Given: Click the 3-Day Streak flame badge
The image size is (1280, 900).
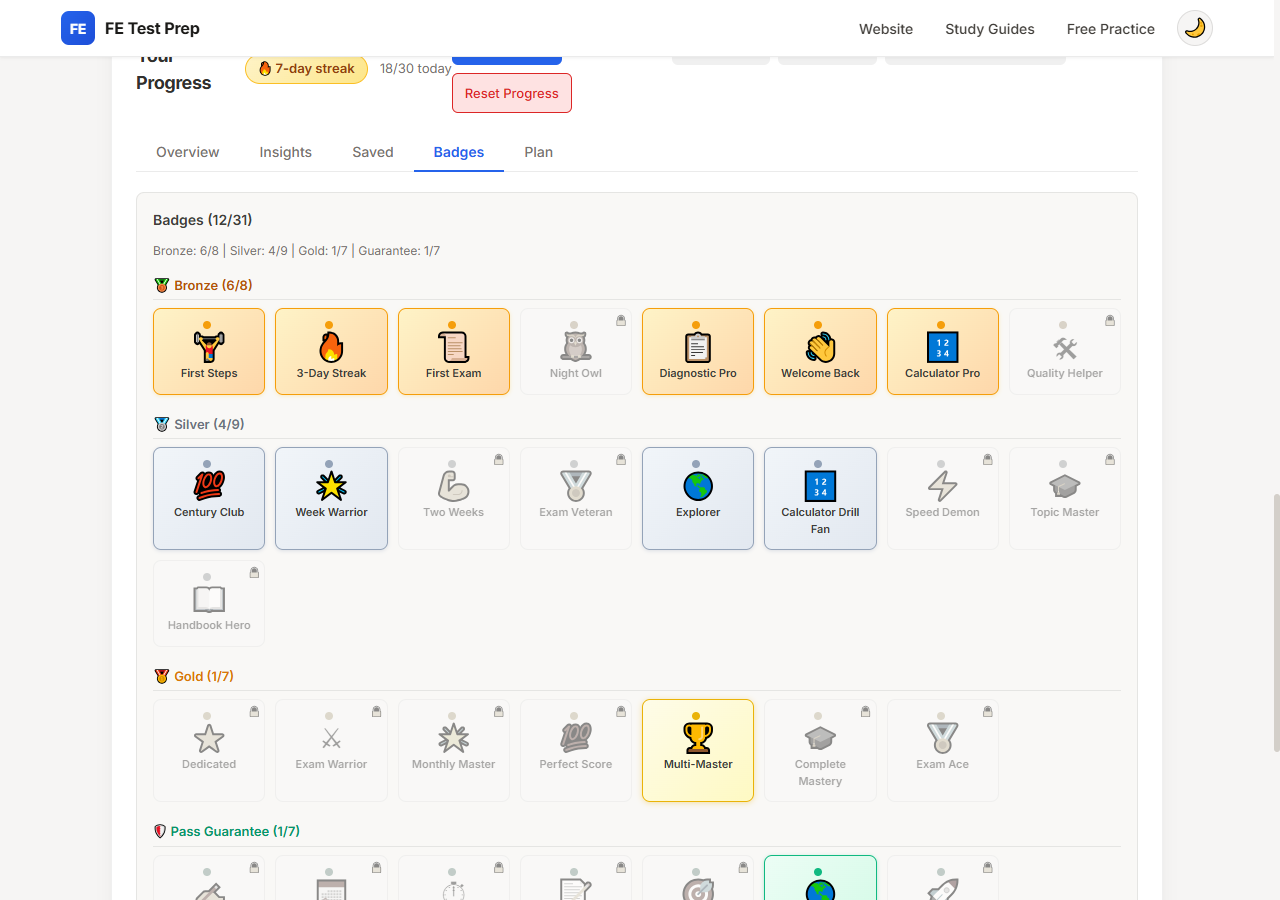Looking at the screenshot, I should [x=331, y=351].
